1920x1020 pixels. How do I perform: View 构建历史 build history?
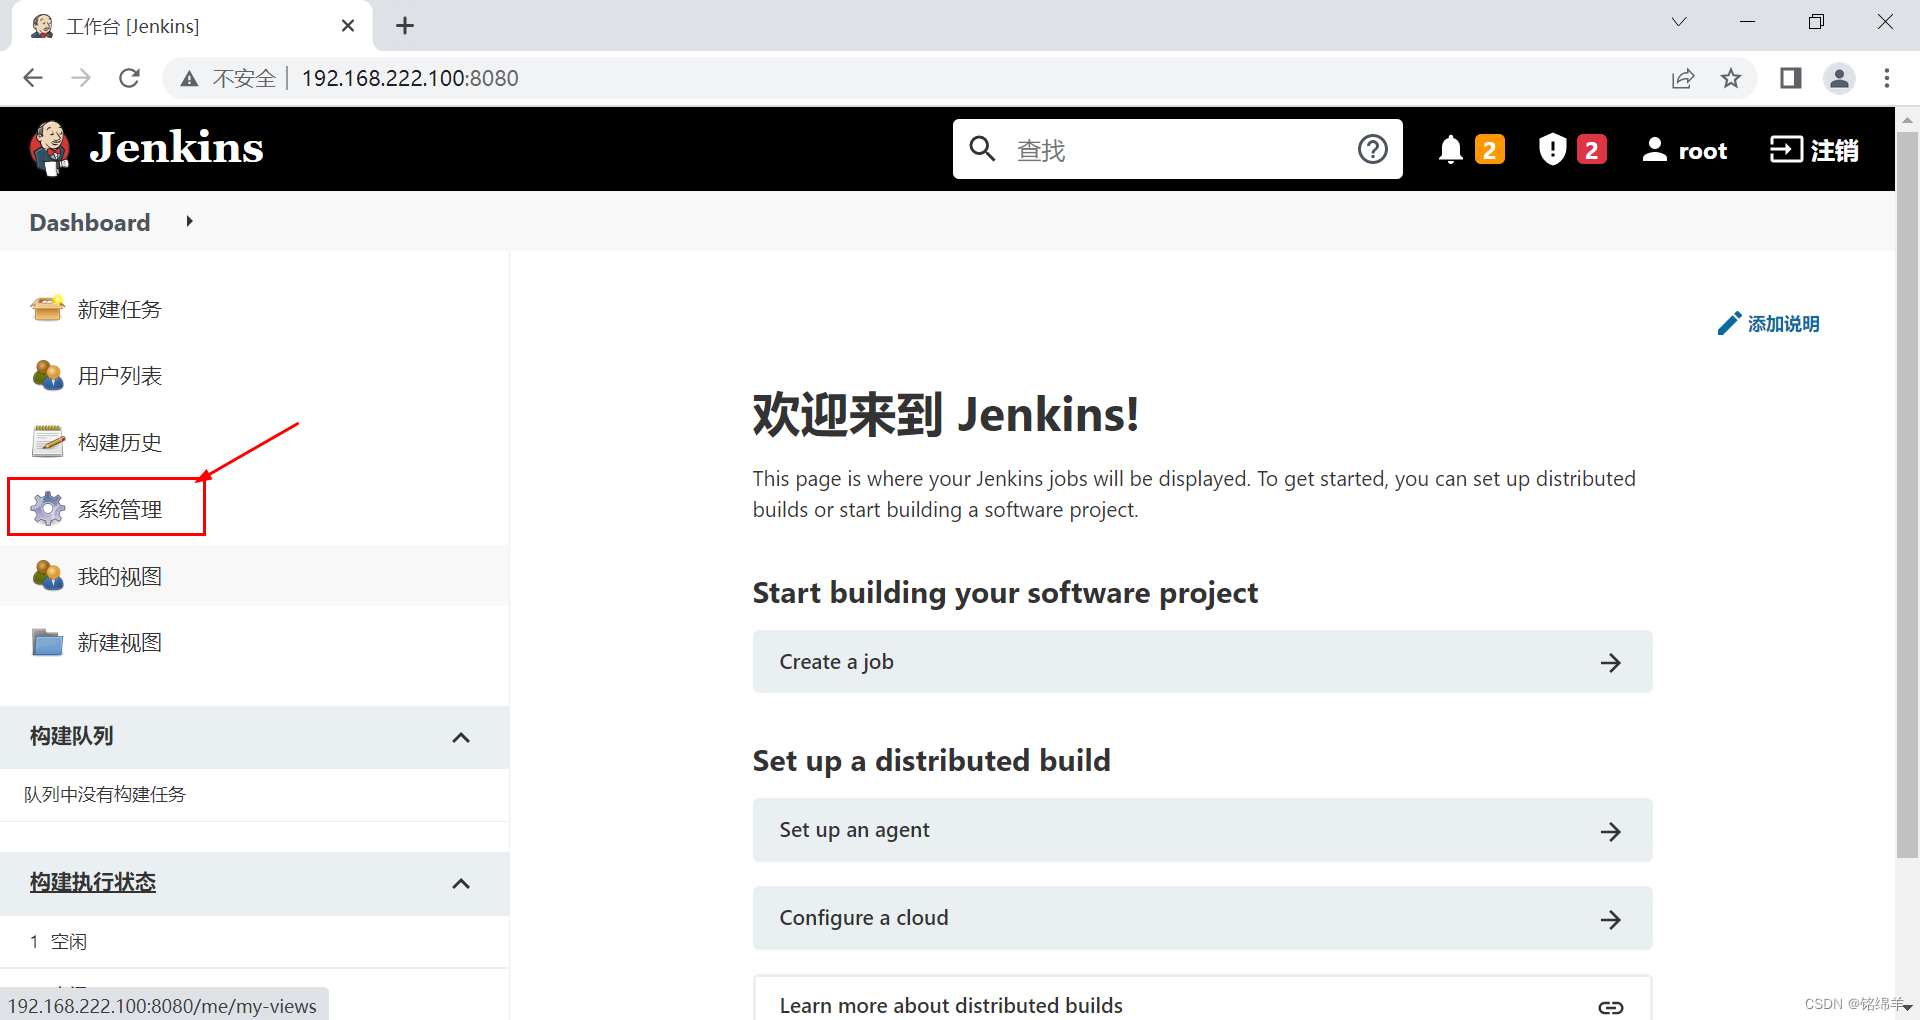120,441
